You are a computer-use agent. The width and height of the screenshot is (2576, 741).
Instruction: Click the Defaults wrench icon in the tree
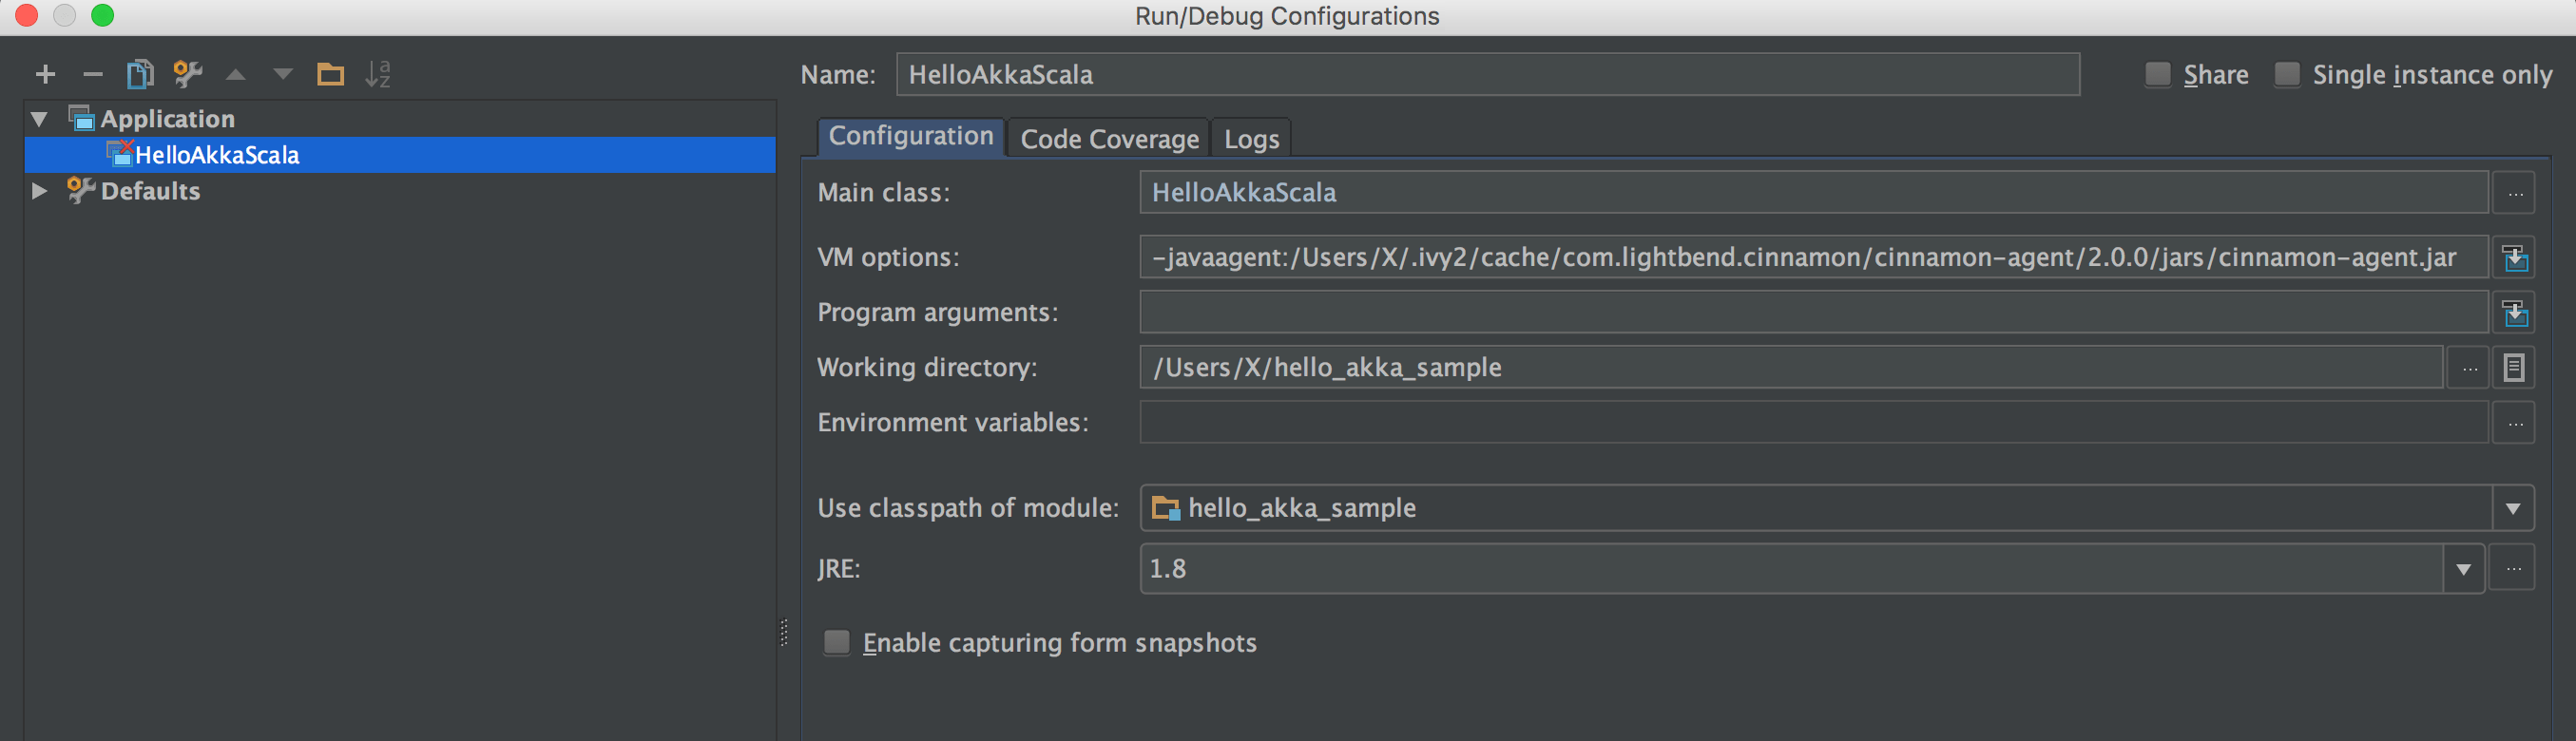[x=80, y=190]
